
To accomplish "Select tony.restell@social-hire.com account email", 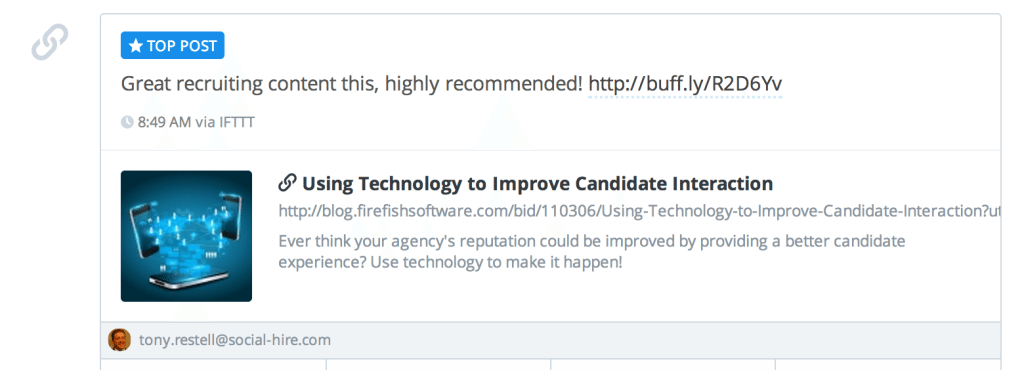I will click(x=234, y=340).
